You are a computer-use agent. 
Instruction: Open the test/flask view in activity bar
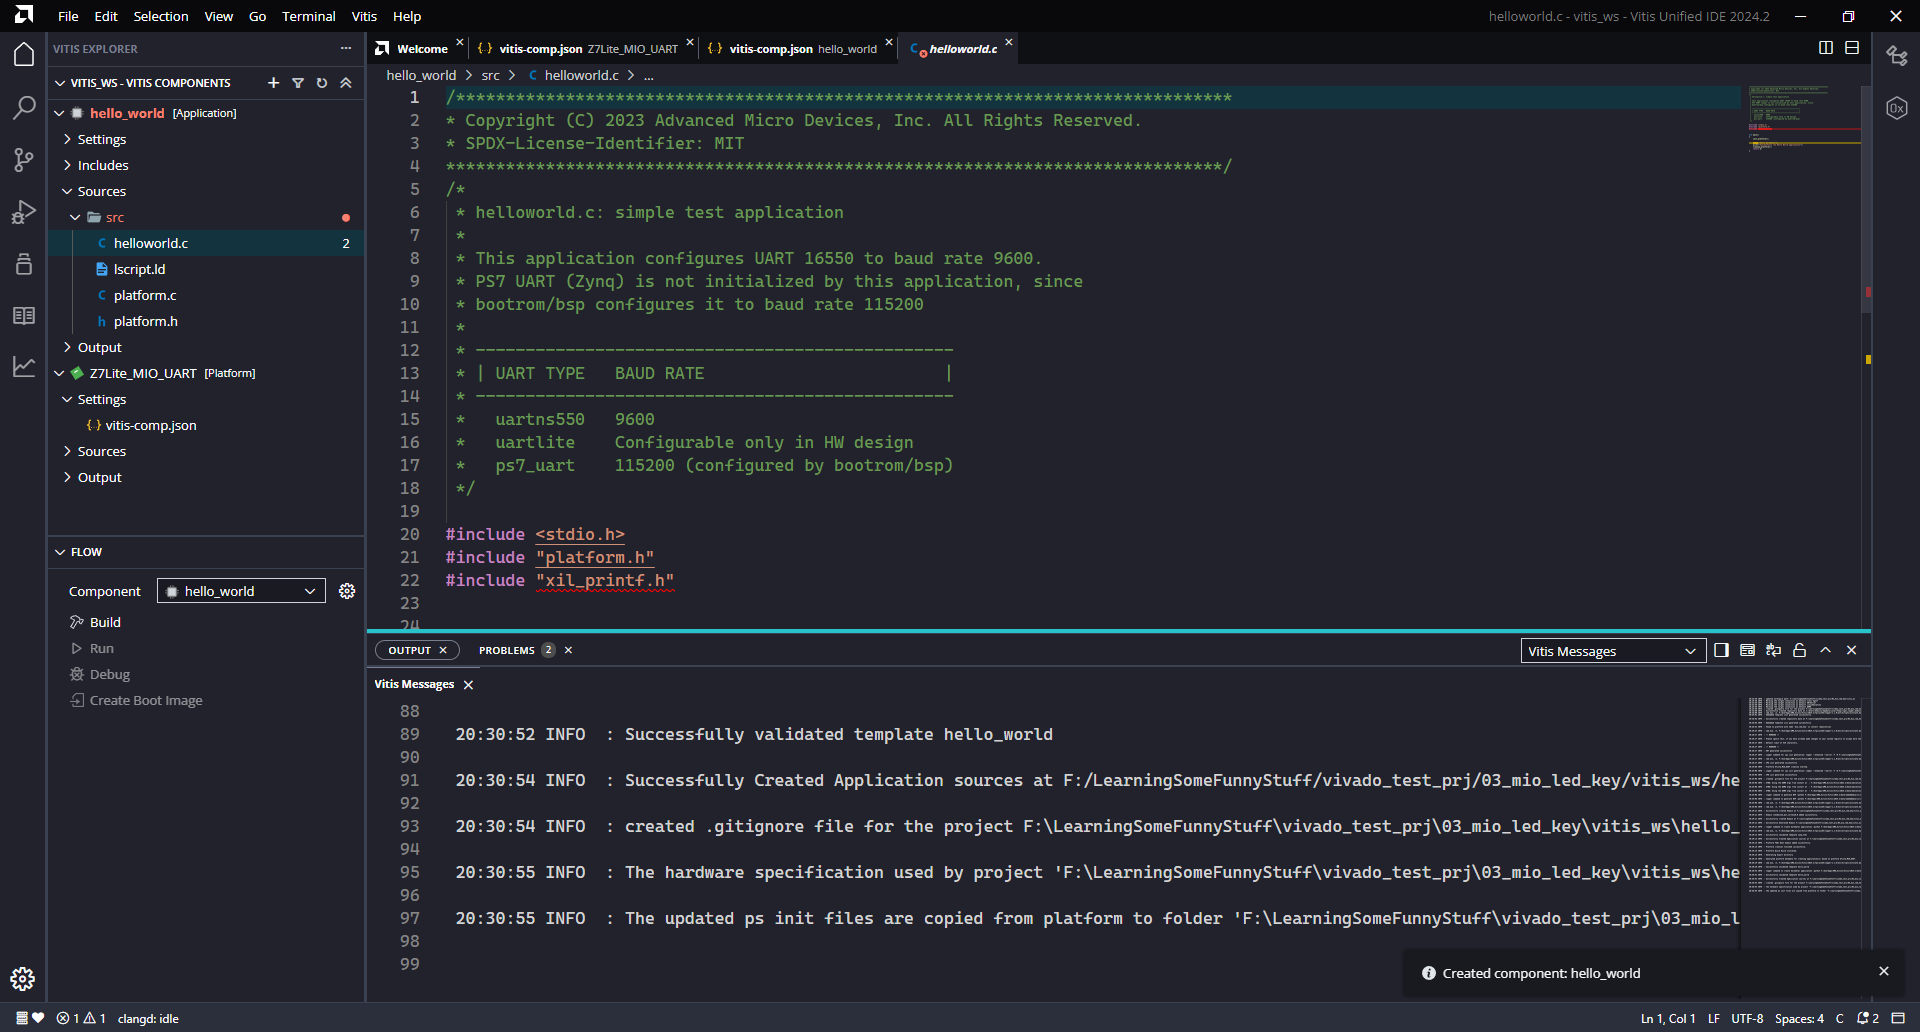pos(24,264)
